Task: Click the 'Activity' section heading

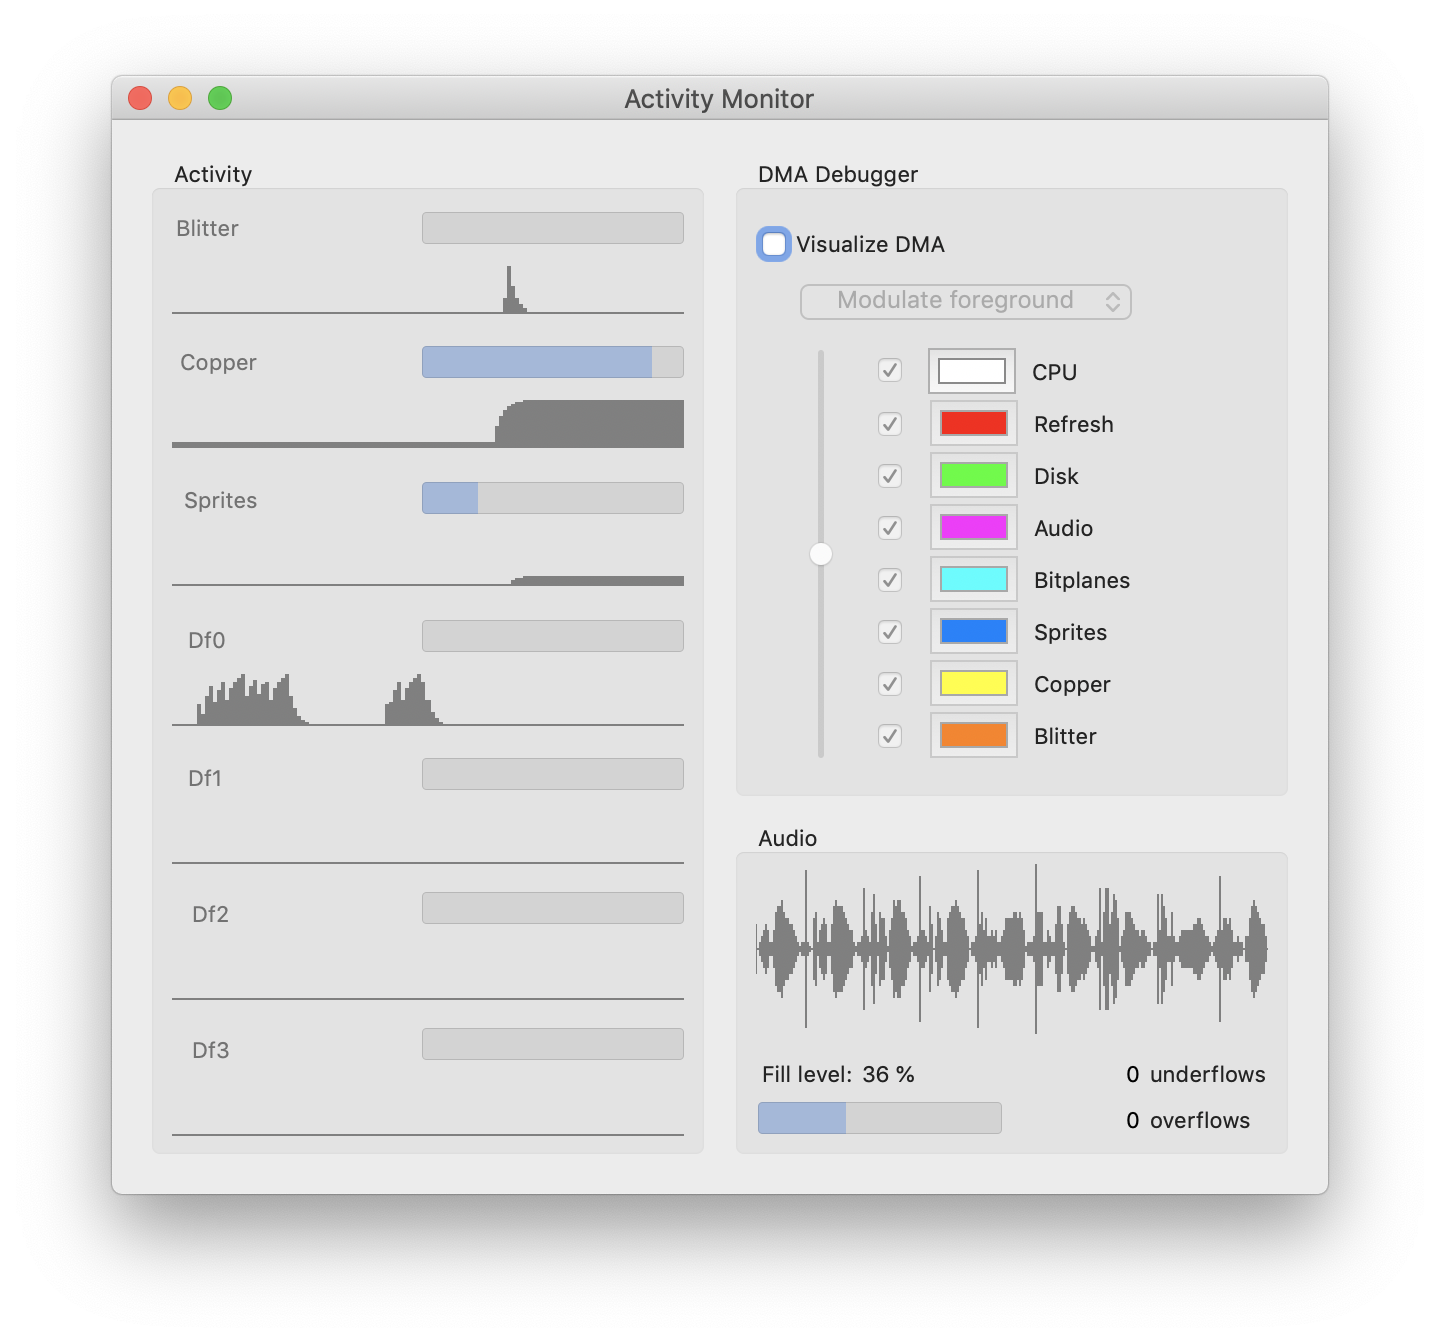Action: click(213, 174)
